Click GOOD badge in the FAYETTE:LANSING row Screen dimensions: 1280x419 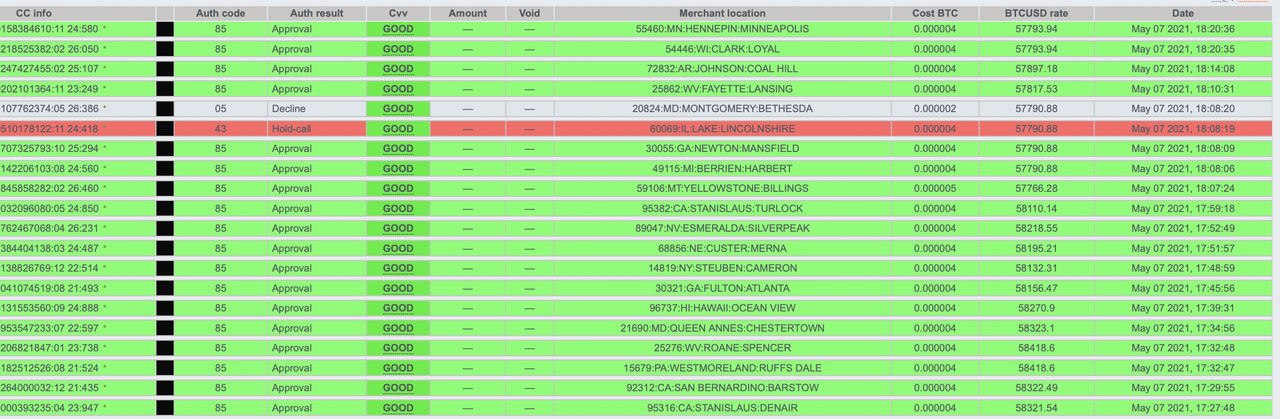398,89
